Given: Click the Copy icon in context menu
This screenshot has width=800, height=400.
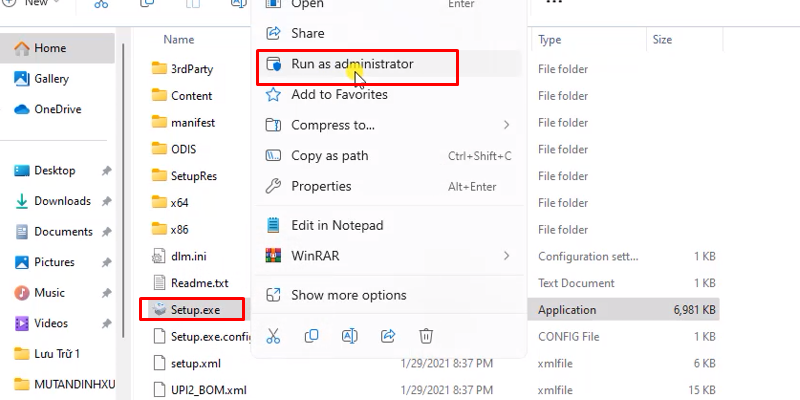Looking at the screenshot, I should coord(311,335).
